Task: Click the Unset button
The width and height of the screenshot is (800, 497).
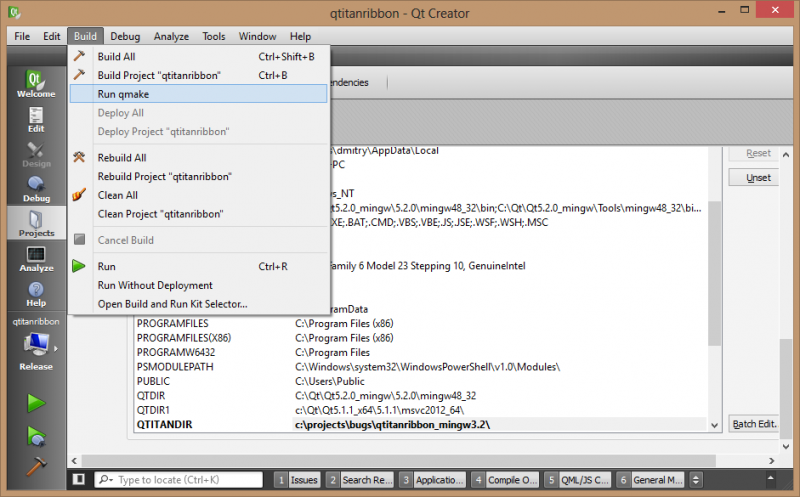Action: tap(758, 178)
